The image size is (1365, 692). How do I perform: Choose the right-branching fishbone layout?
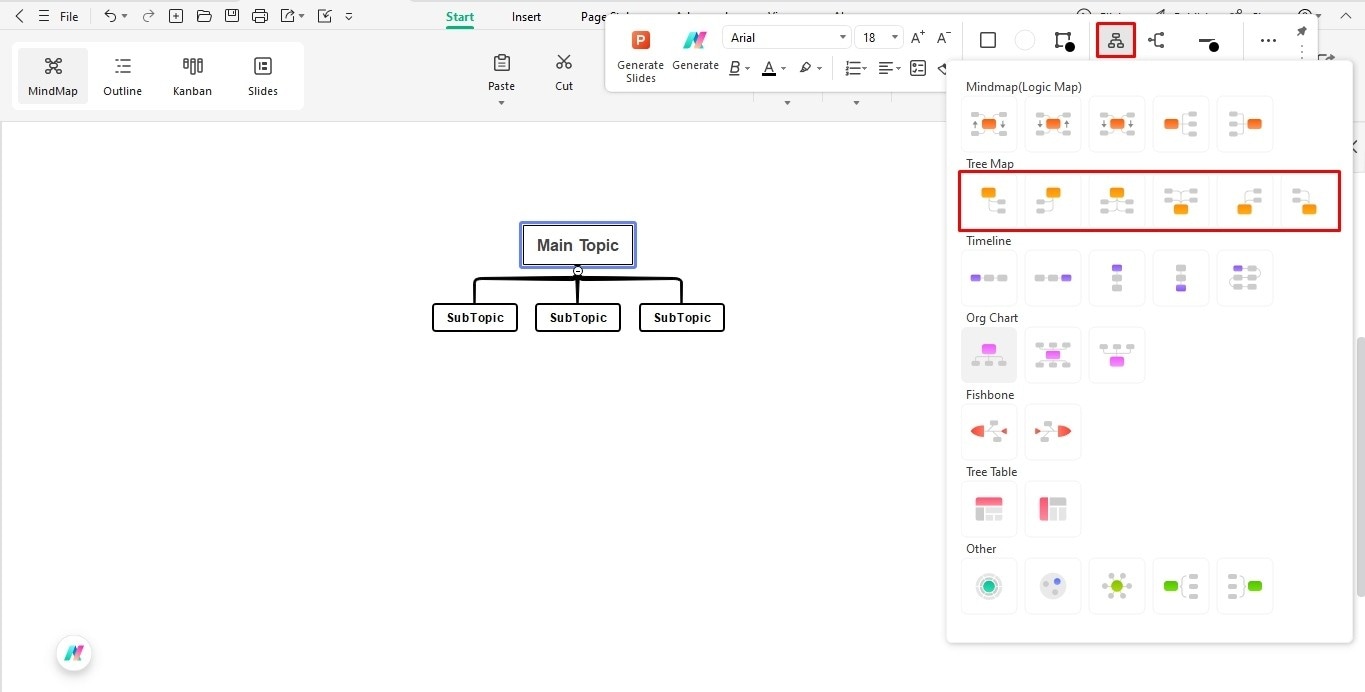click(x=1052, y=431)
